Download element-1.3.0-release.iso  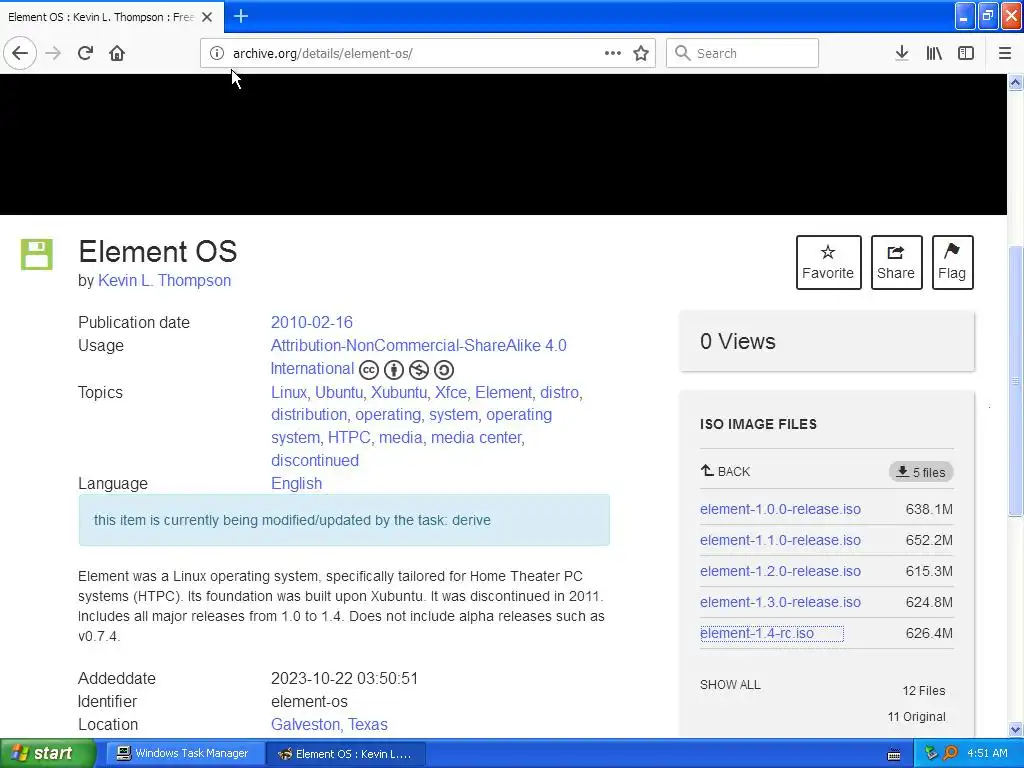click(x=780, y=602)
